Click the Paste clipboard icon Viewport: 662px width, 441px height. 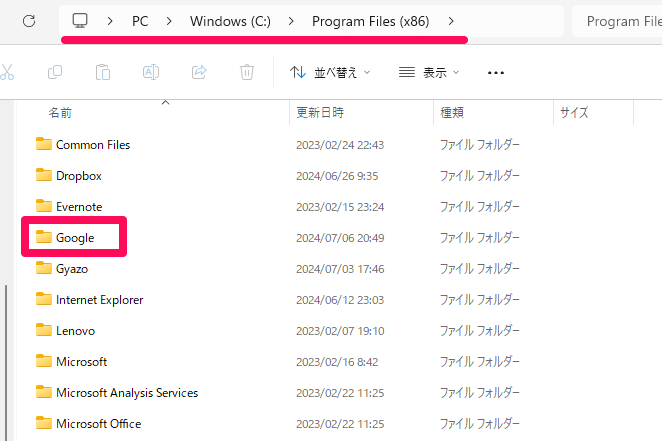tap(103, 72)
